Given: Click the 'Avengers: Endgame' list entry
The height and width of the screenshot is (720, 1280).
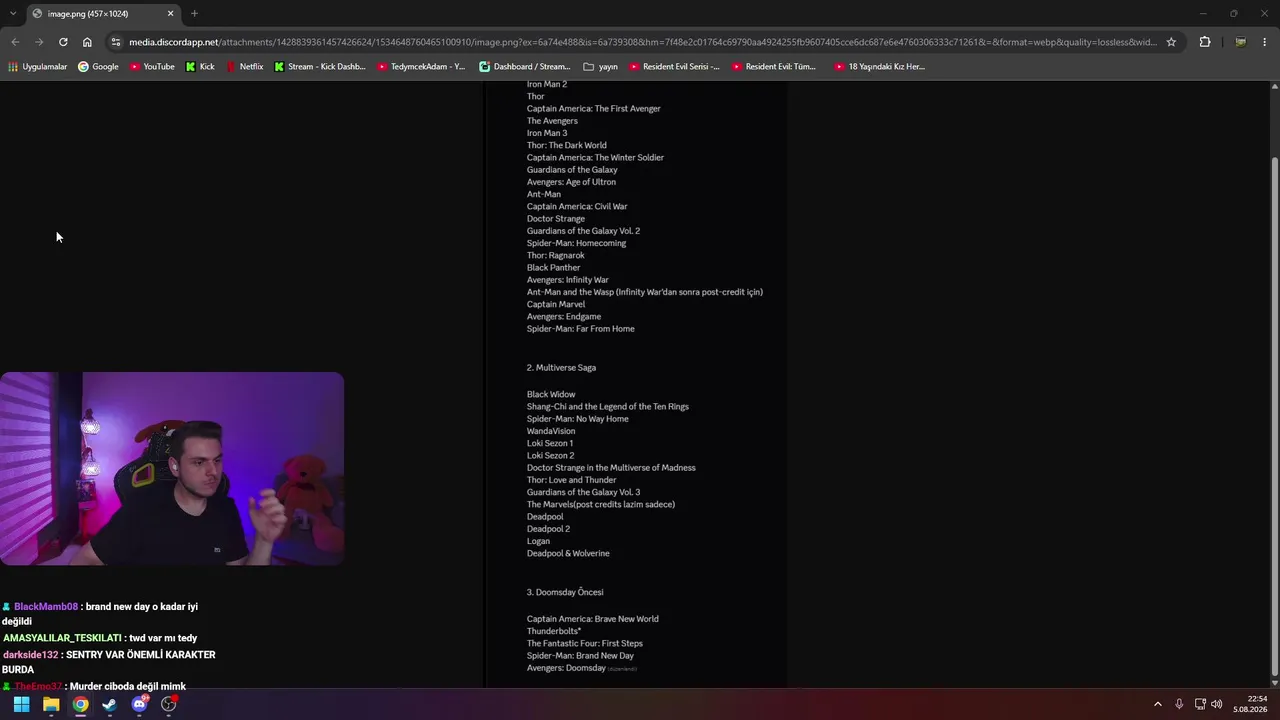Looking at the screenshot, I should 564,317.
